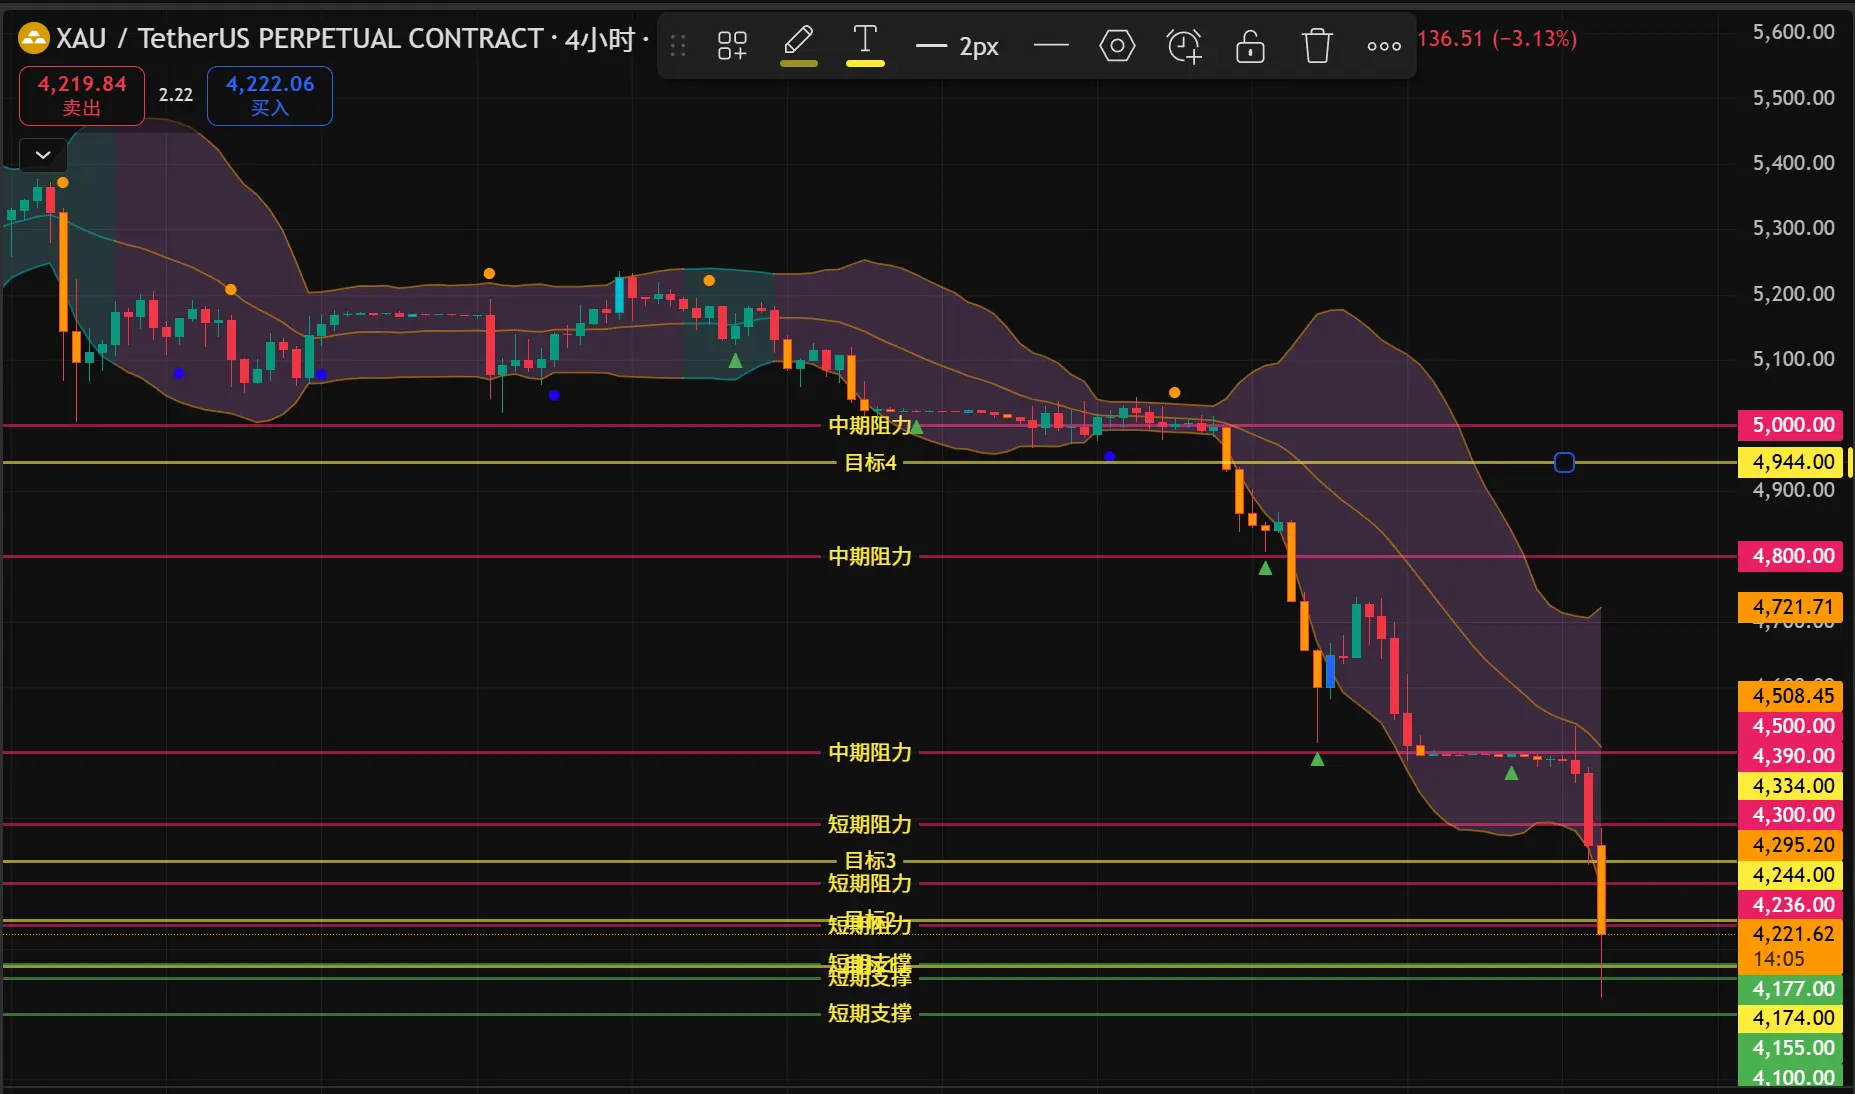The height and width of the screenshot is (1094, 1855).
Task: Open drawing settings hexagon icon
Action: (x=1117, y=45)
